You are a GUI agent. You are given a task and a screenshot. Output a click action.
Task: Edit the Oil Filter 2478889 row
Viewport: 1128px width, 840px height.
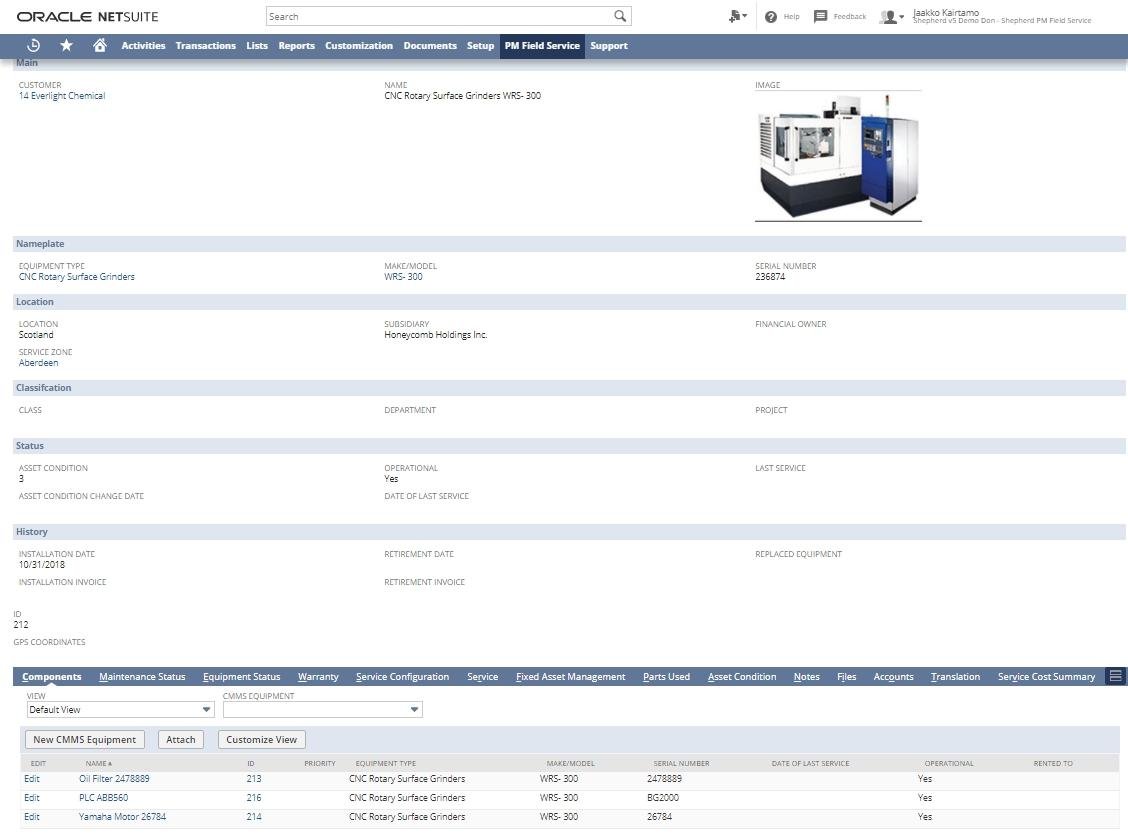click(32, 779)
